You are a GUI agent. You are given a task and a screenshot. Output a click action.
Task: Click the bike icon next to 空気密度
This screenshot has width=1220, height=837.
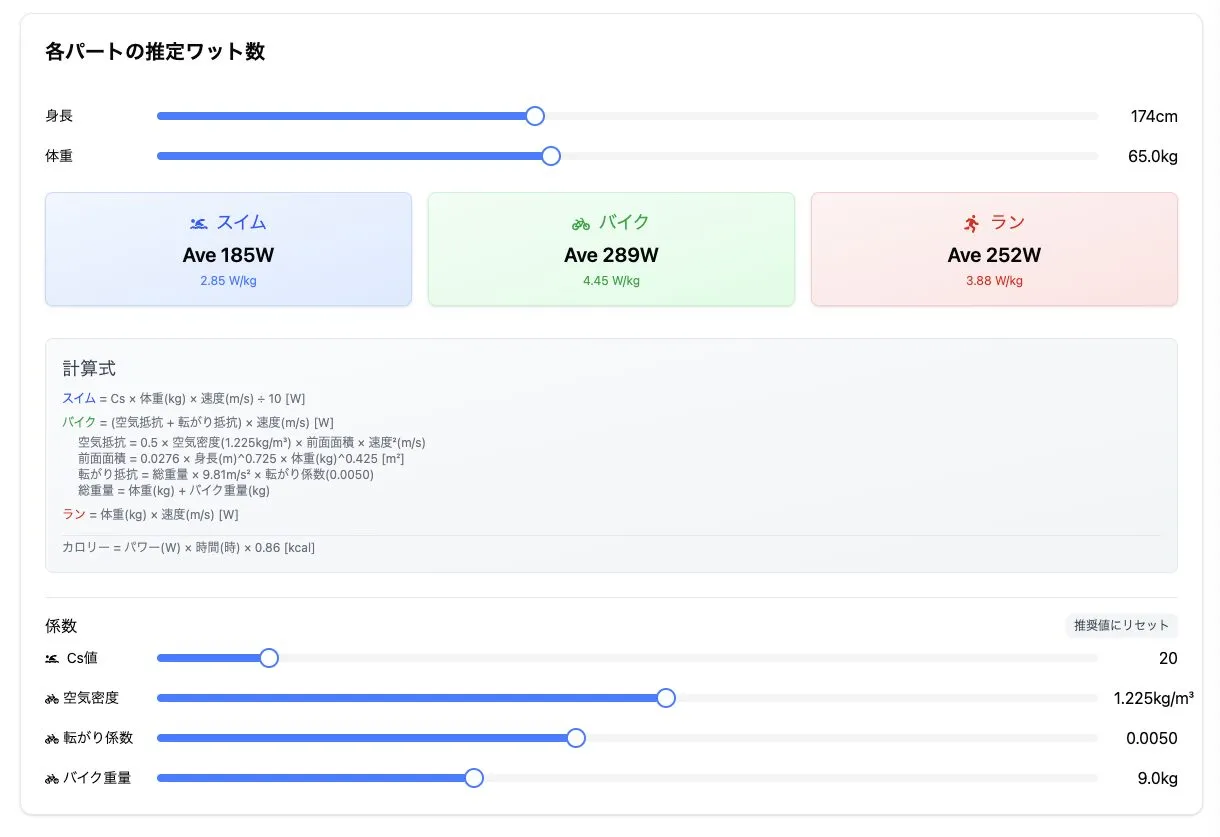point(52,698)
